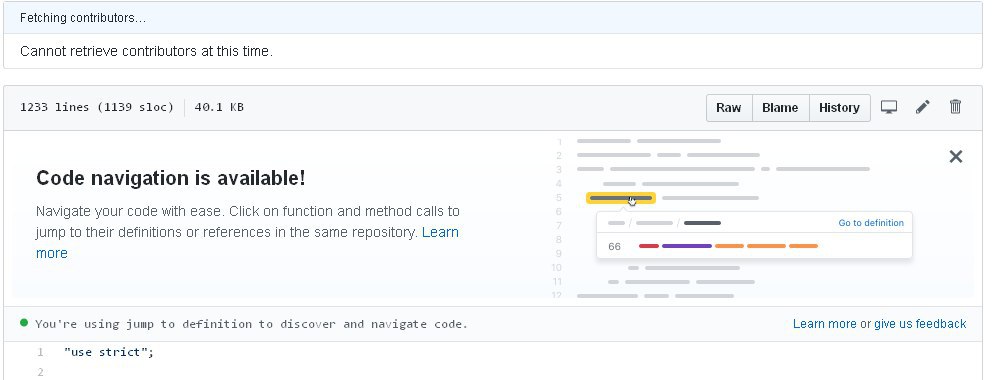Image resolution: width=1007 pixels, height=380 pixels.
Task: Open file in GitHub Desktop monitor icon
Action: pos(889,107)
